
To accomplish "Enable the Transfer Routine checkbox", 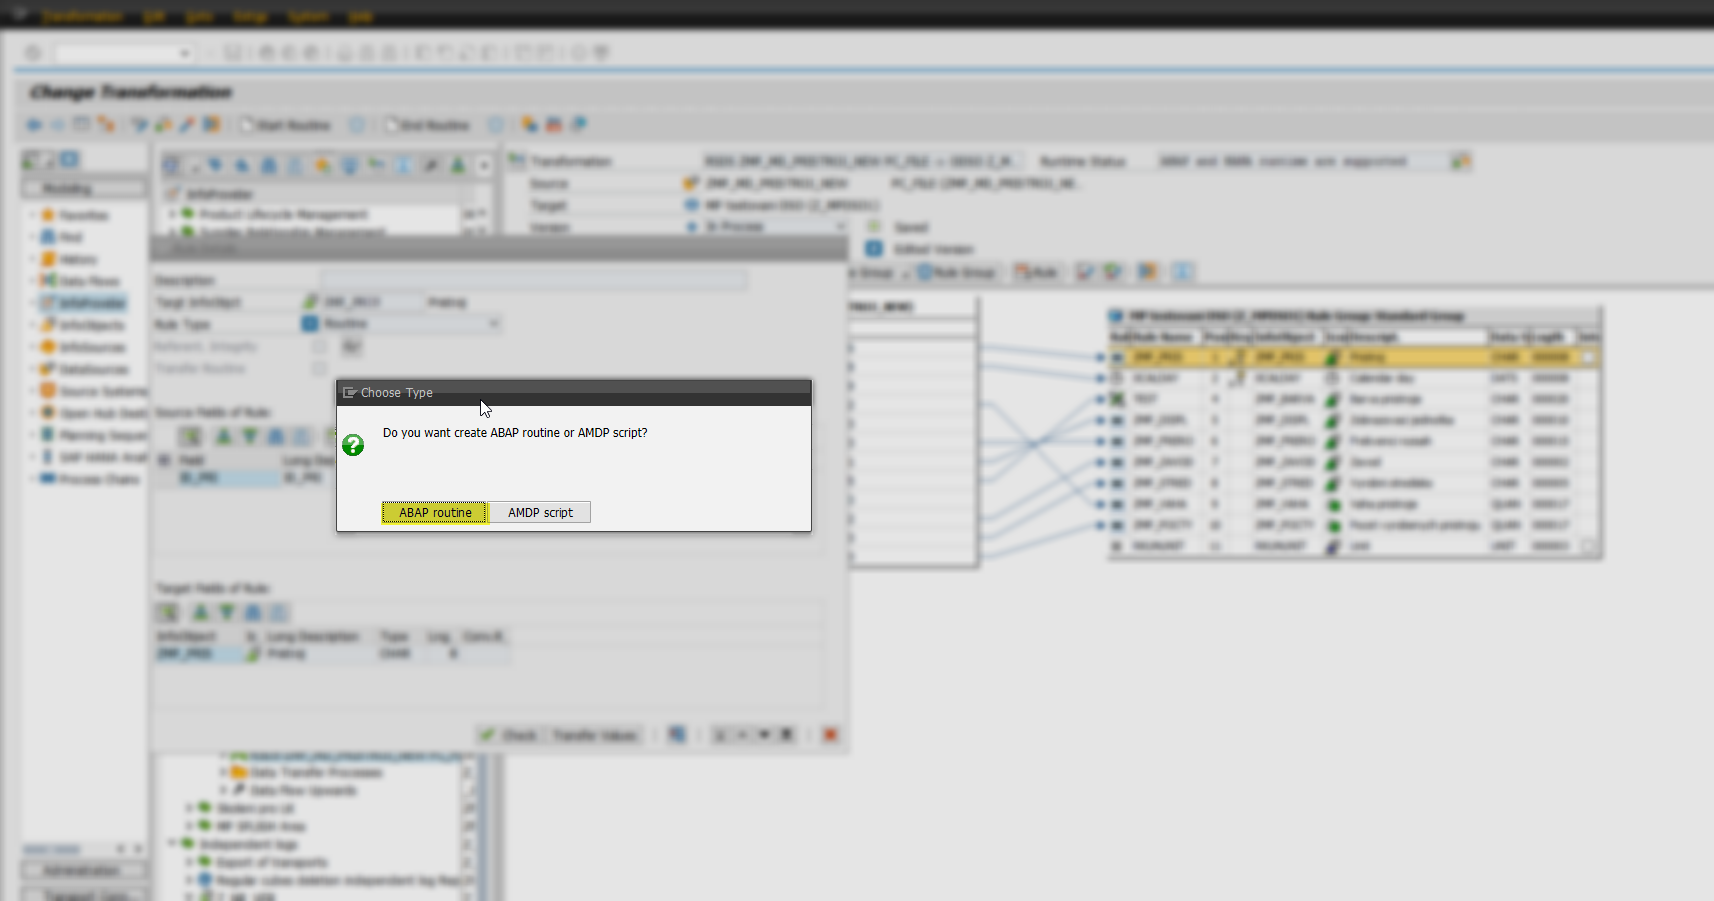I will (x=319, y=368).
